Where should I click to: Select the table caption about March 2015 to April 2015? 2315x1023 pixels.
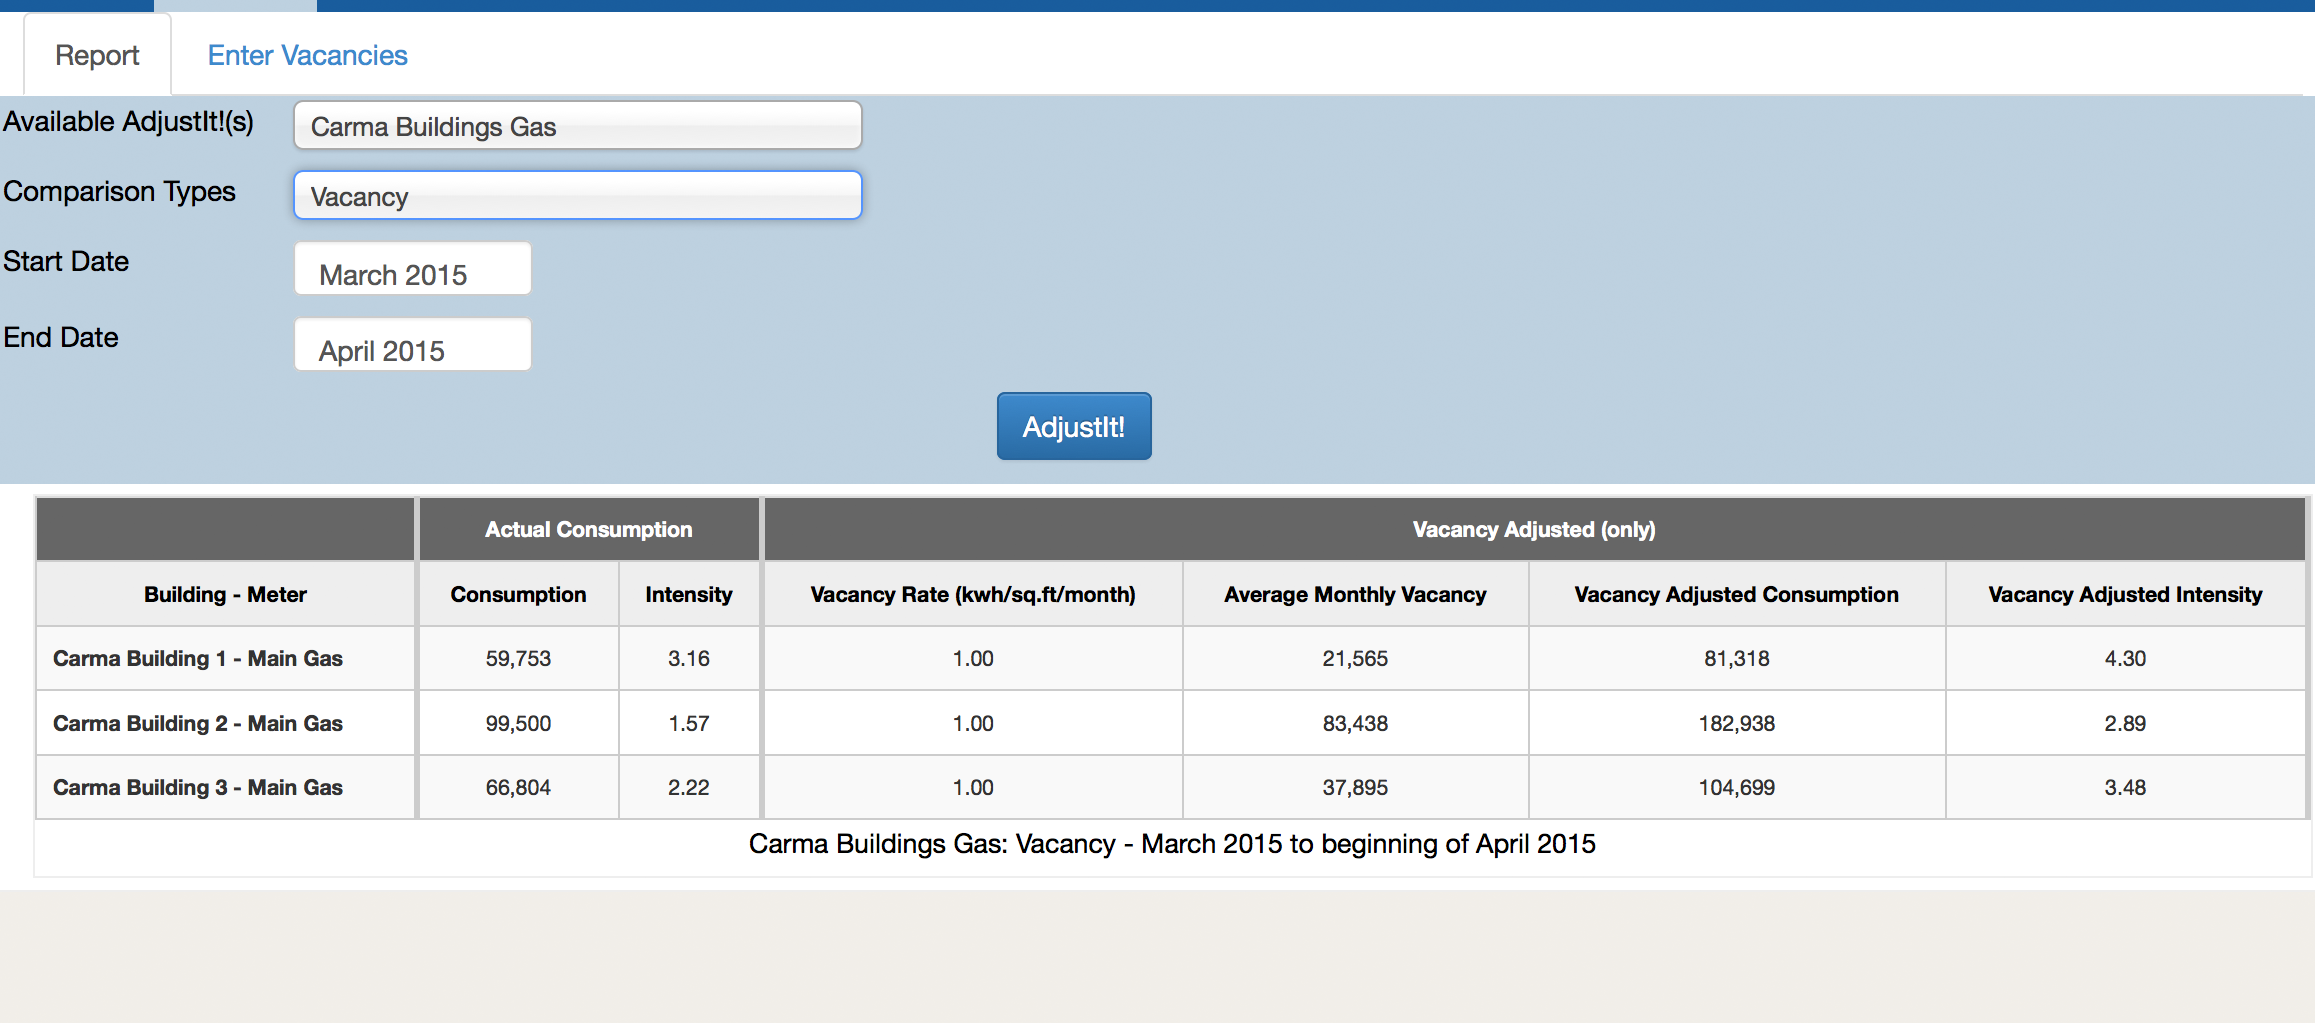[x=1172, y=844]
